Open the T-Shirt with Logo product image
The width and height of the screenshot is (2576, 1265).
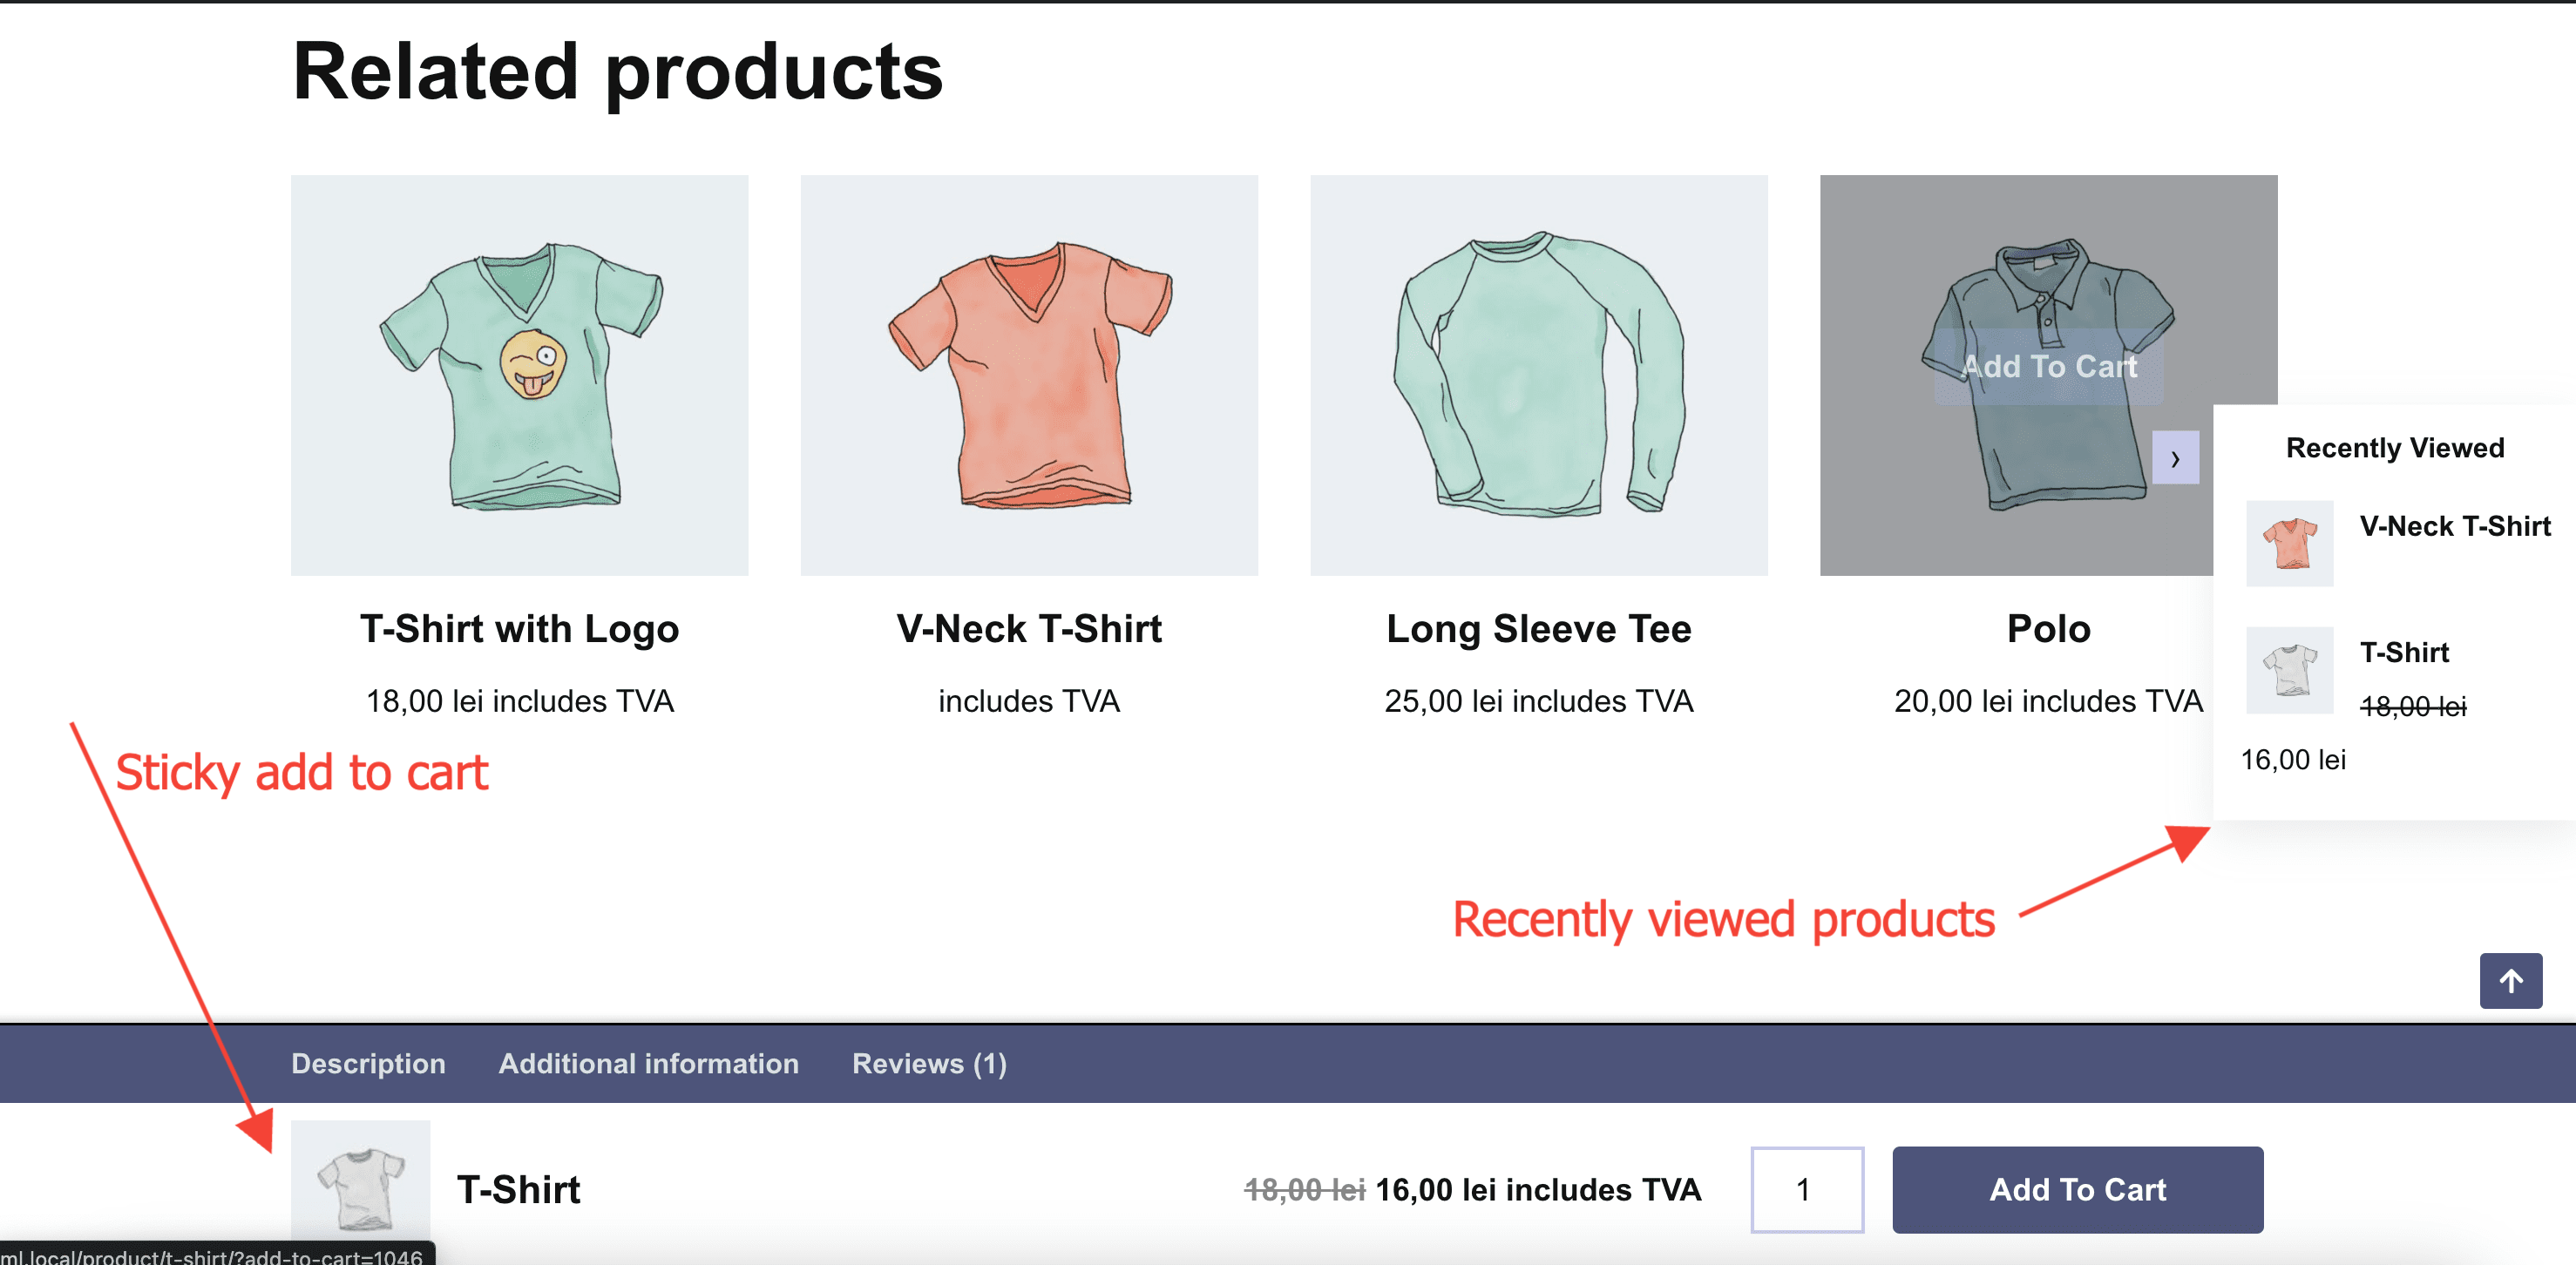tap(519, 375)
